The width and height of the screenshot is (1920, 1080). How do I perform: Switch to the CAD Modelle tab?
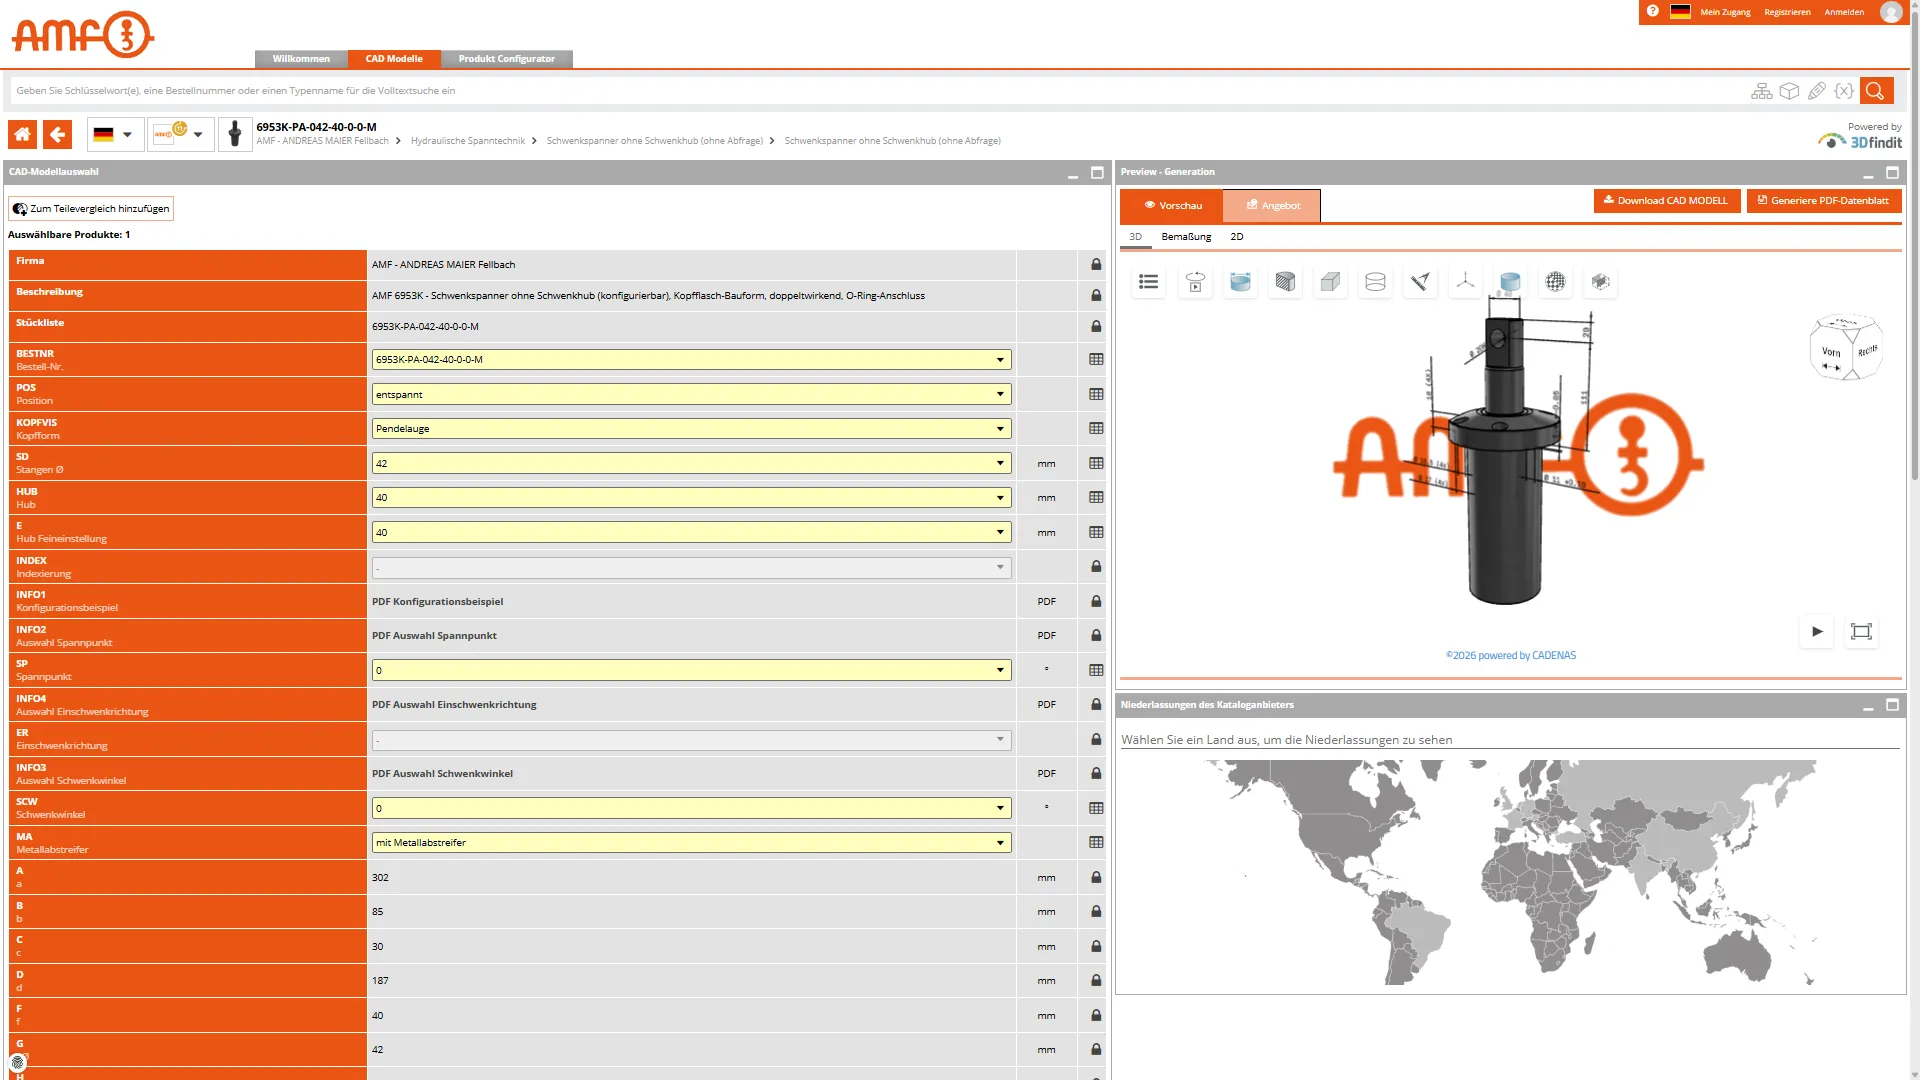pyautogui.click(x=394, y=59)
